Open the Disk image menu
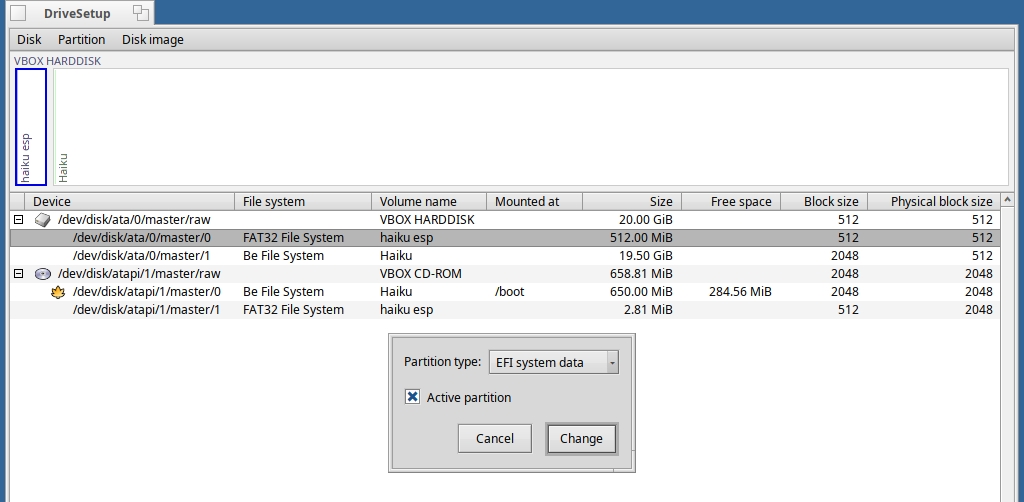Viewport: 1024px width, 502px height. [x=152, y=40]
